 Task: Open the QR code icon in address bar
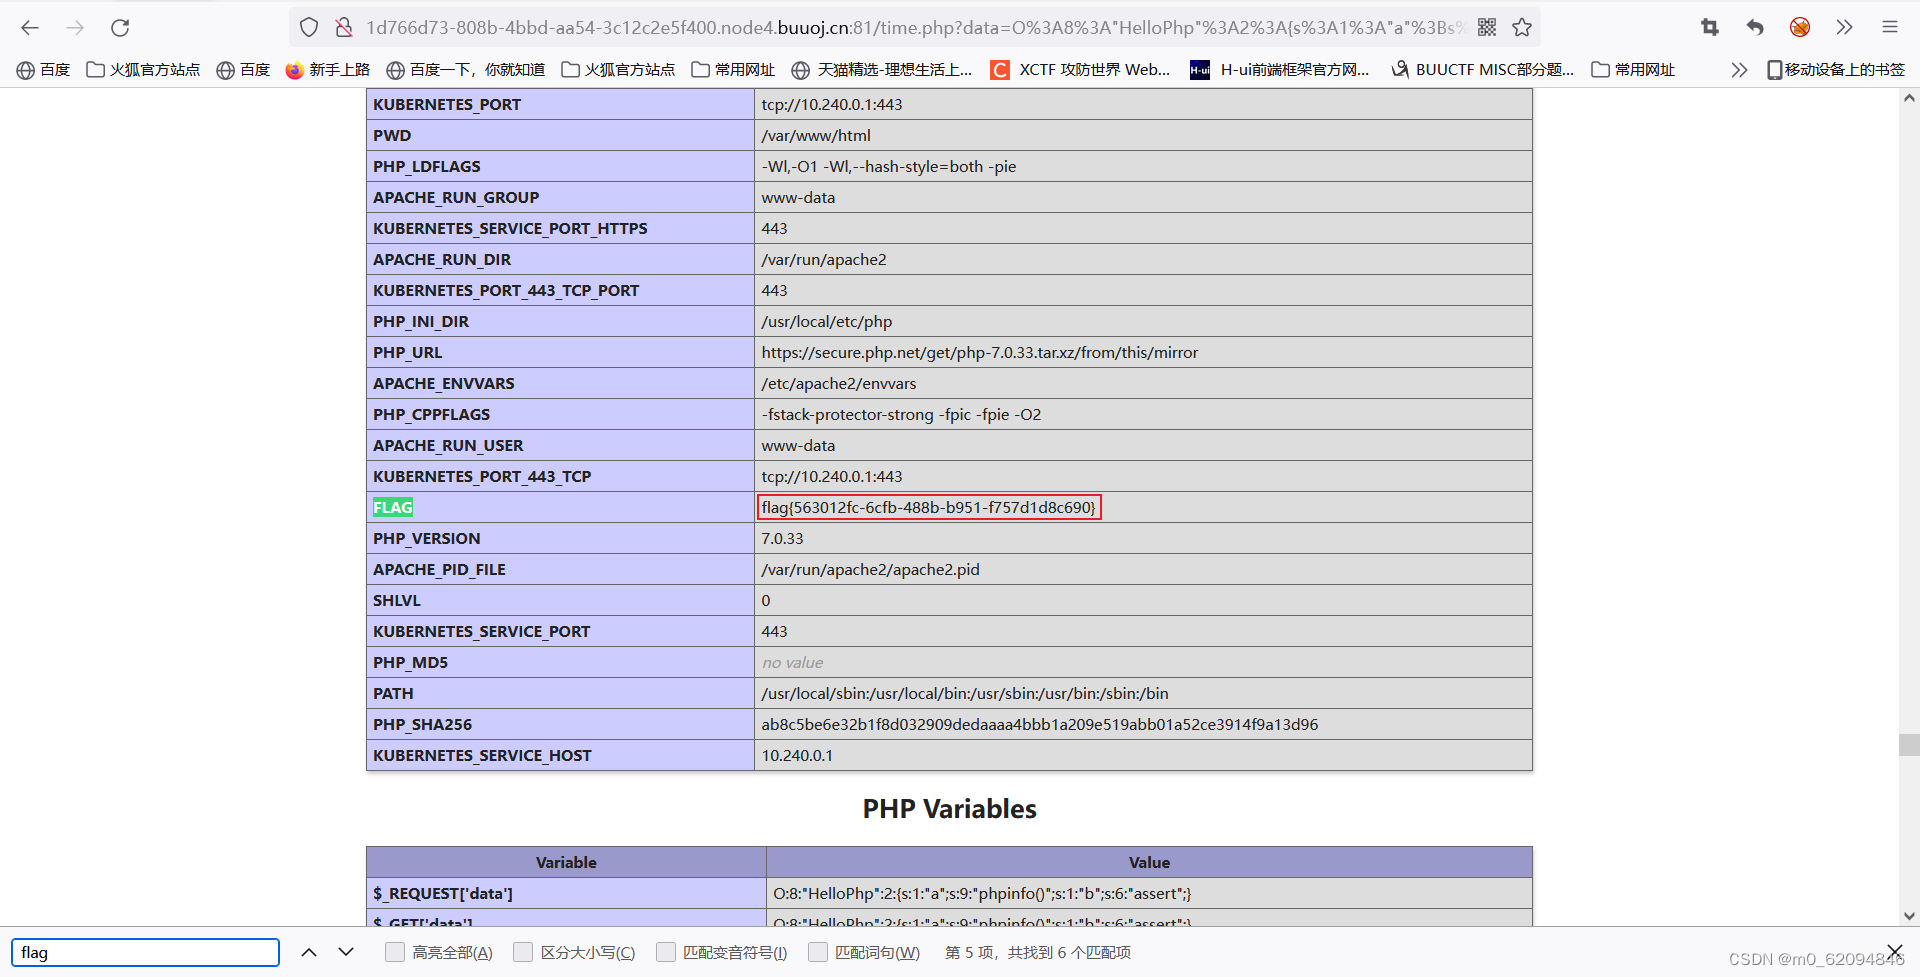1487,27
